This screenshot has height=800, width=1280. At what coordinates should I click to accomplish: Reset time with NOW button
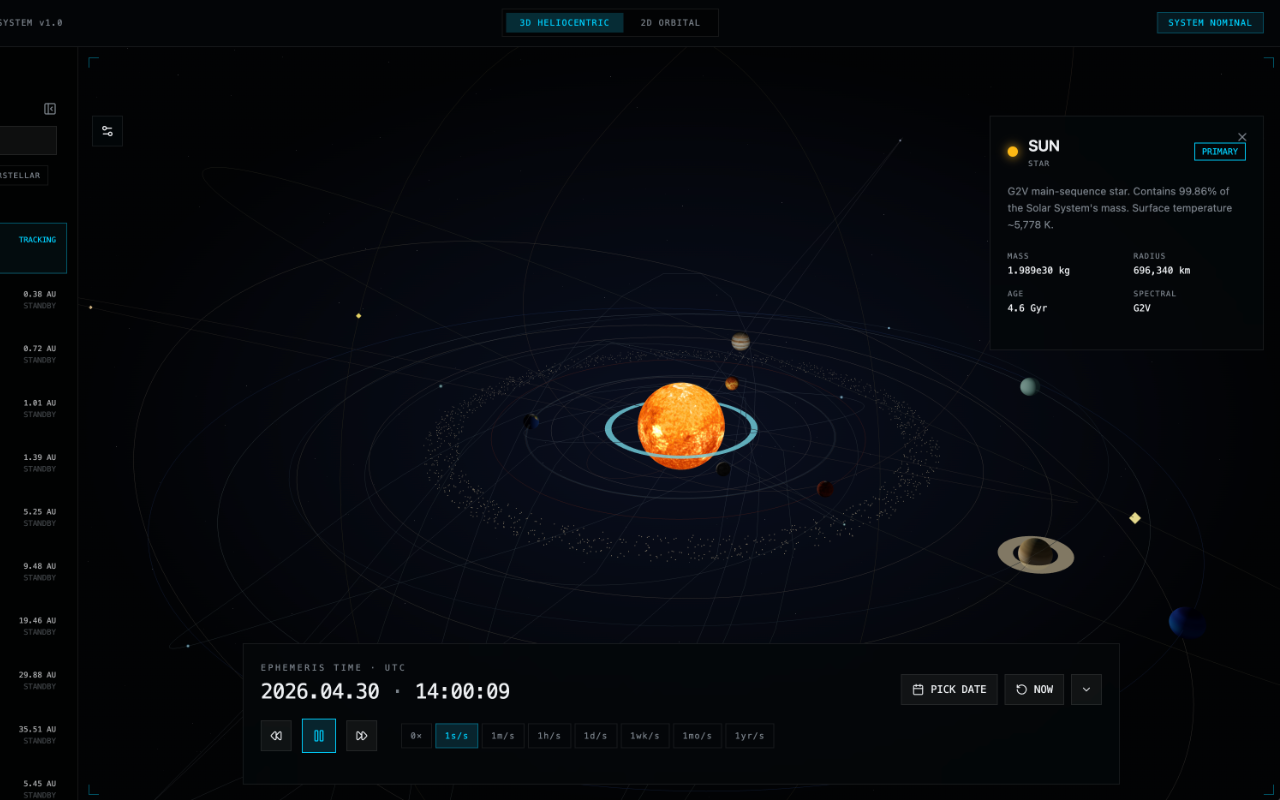(1034, 689)
